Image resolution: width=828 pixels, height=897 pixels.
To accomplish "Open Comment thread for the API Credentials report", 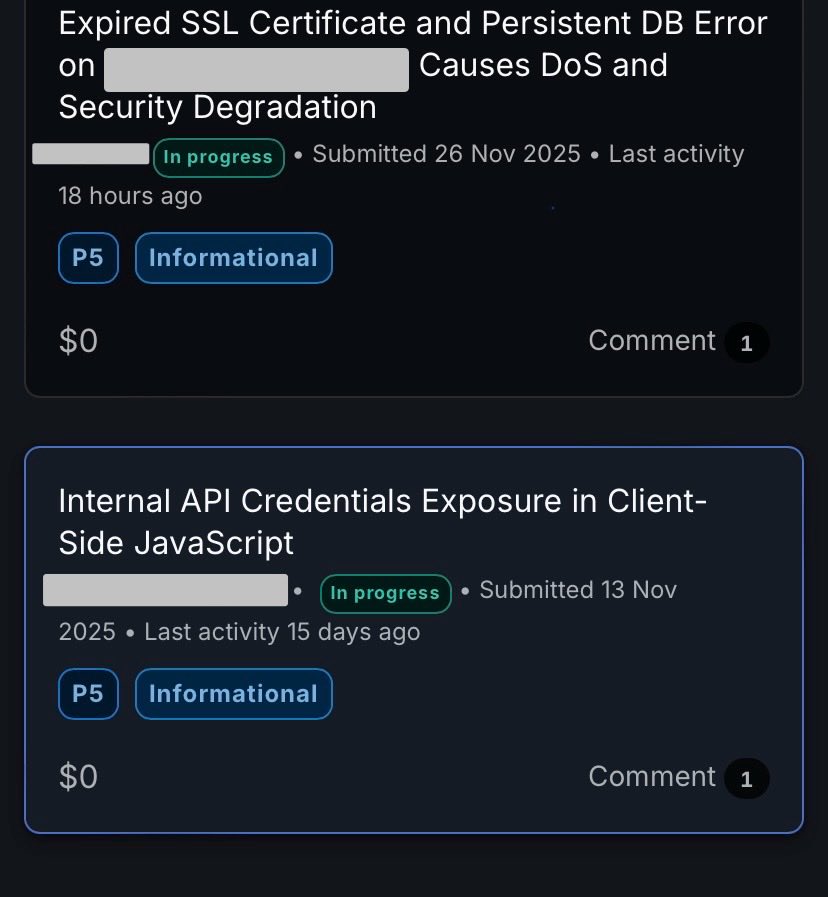I will coord(652,776).
